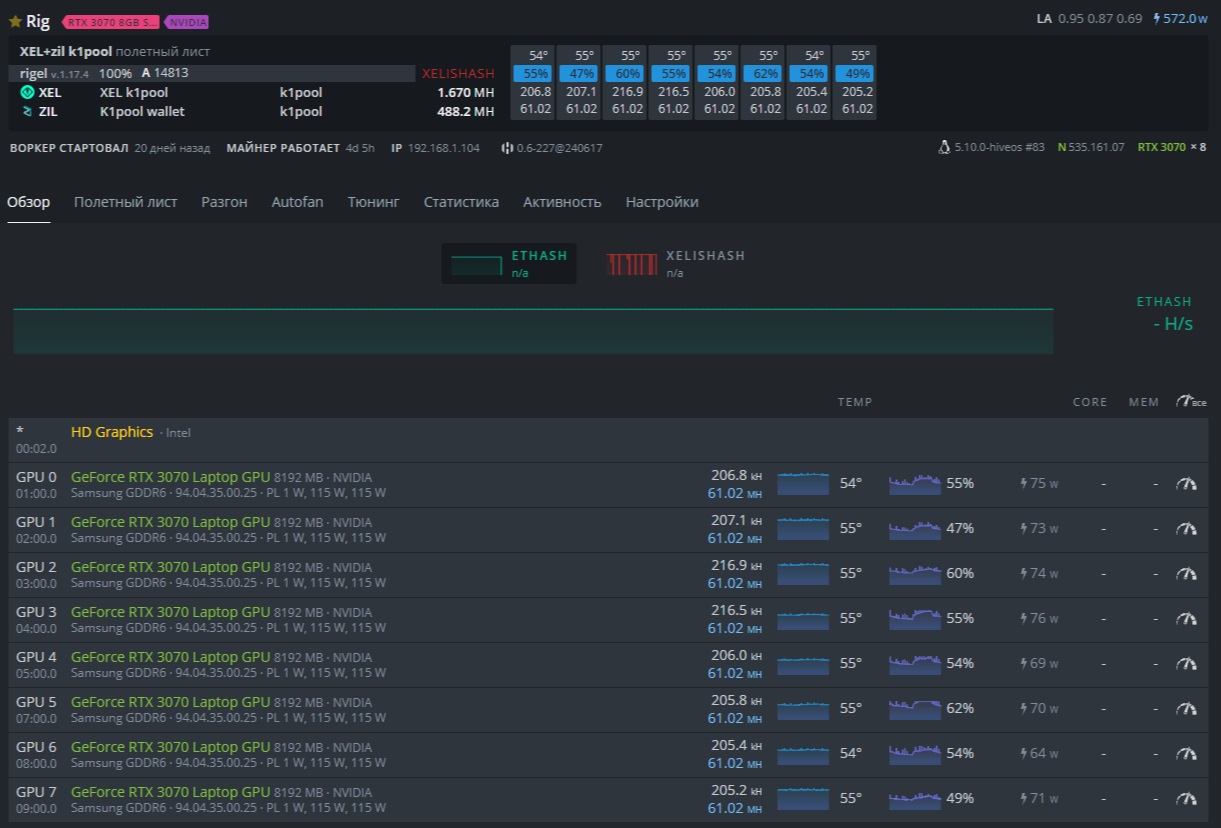
Task: Open the Настройки tab
Action: point(662,202)
